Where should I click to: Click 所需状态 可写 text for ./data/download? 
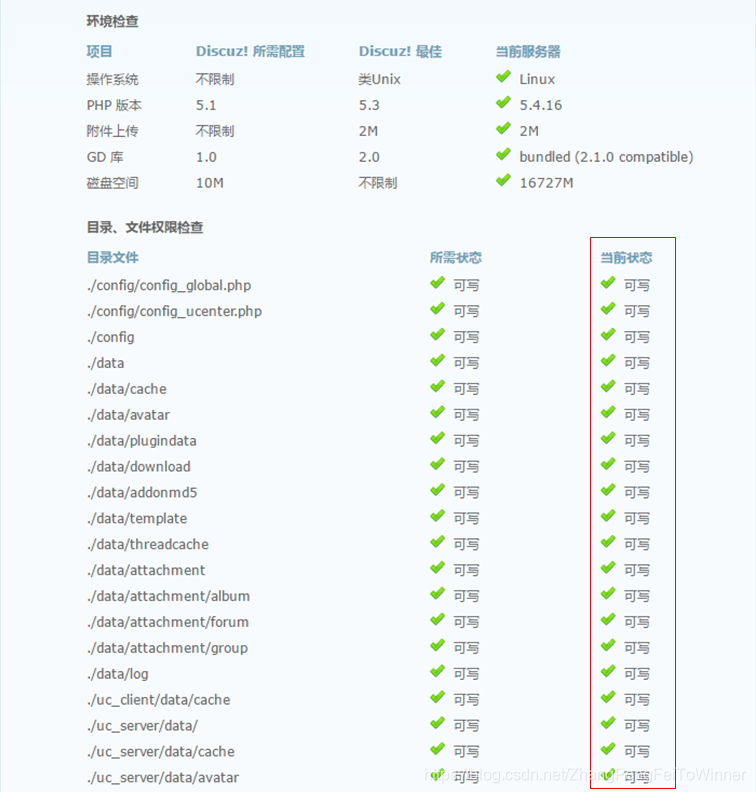point(466,467)
